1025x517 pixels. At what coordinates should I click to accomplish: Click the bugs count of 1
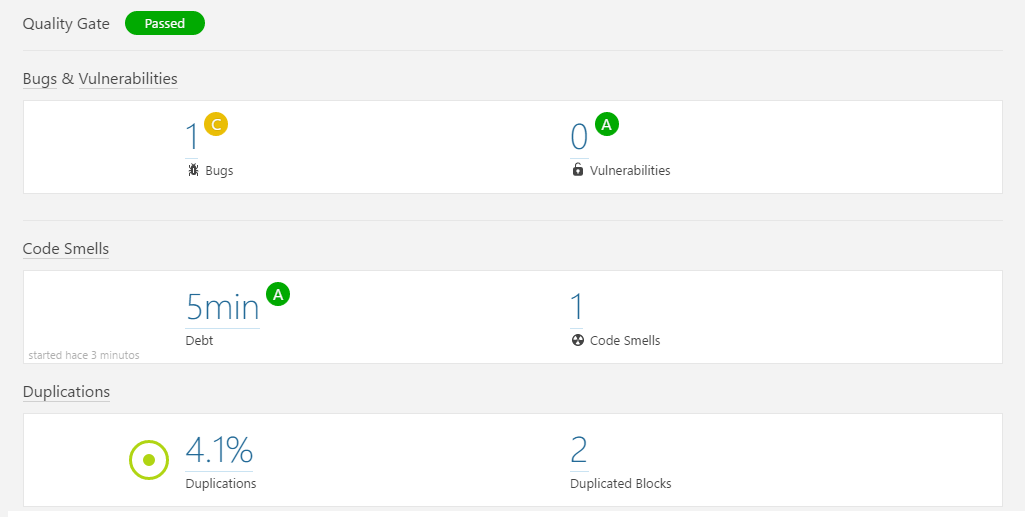click(192, 138)
